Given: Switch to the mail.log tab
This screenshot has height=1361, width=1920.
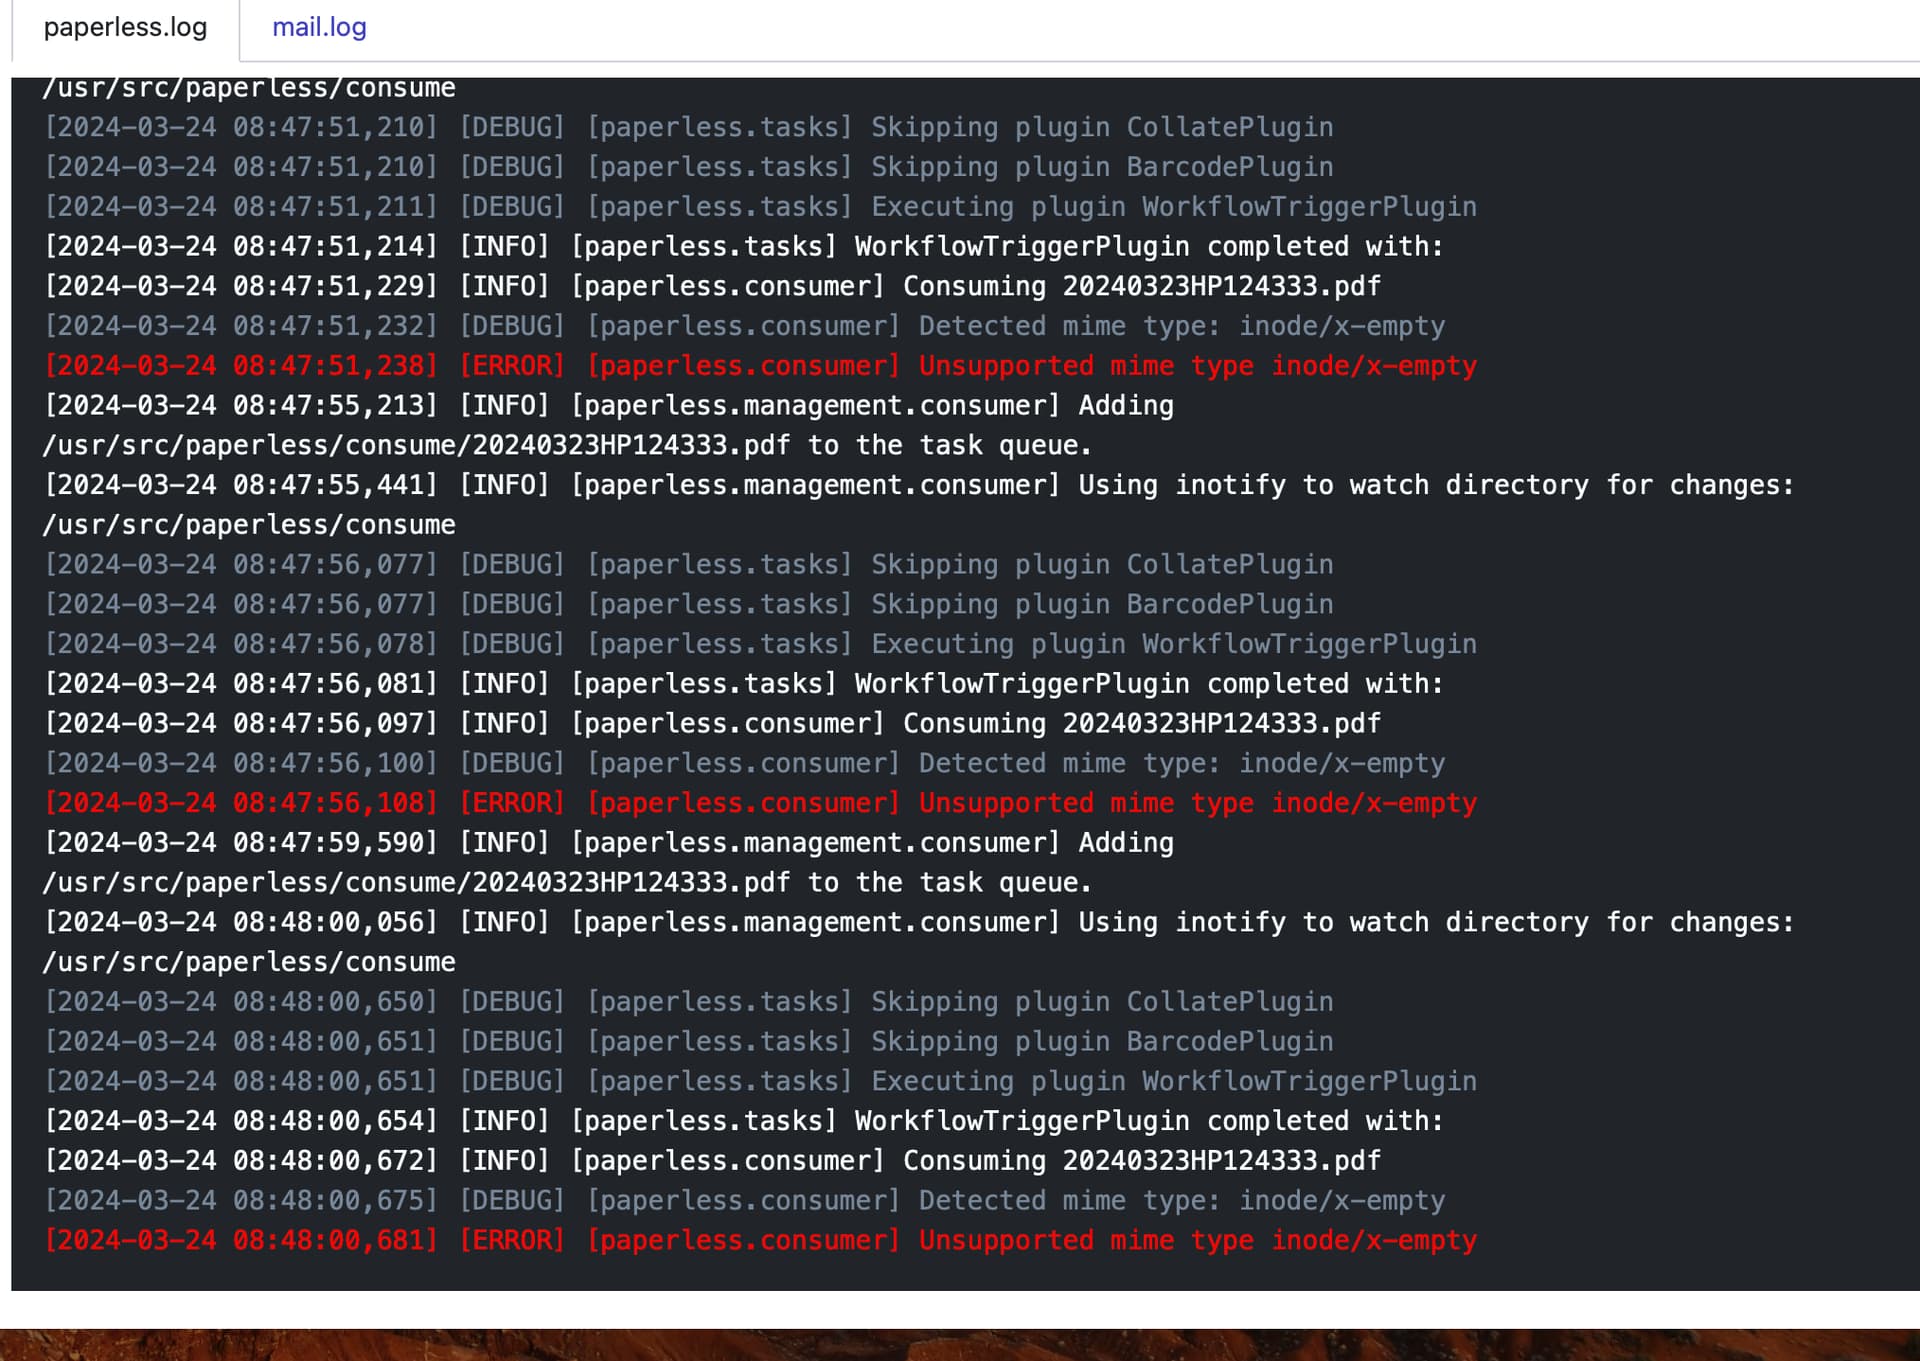Looking at the screenshot, I should tap(319, 27).
